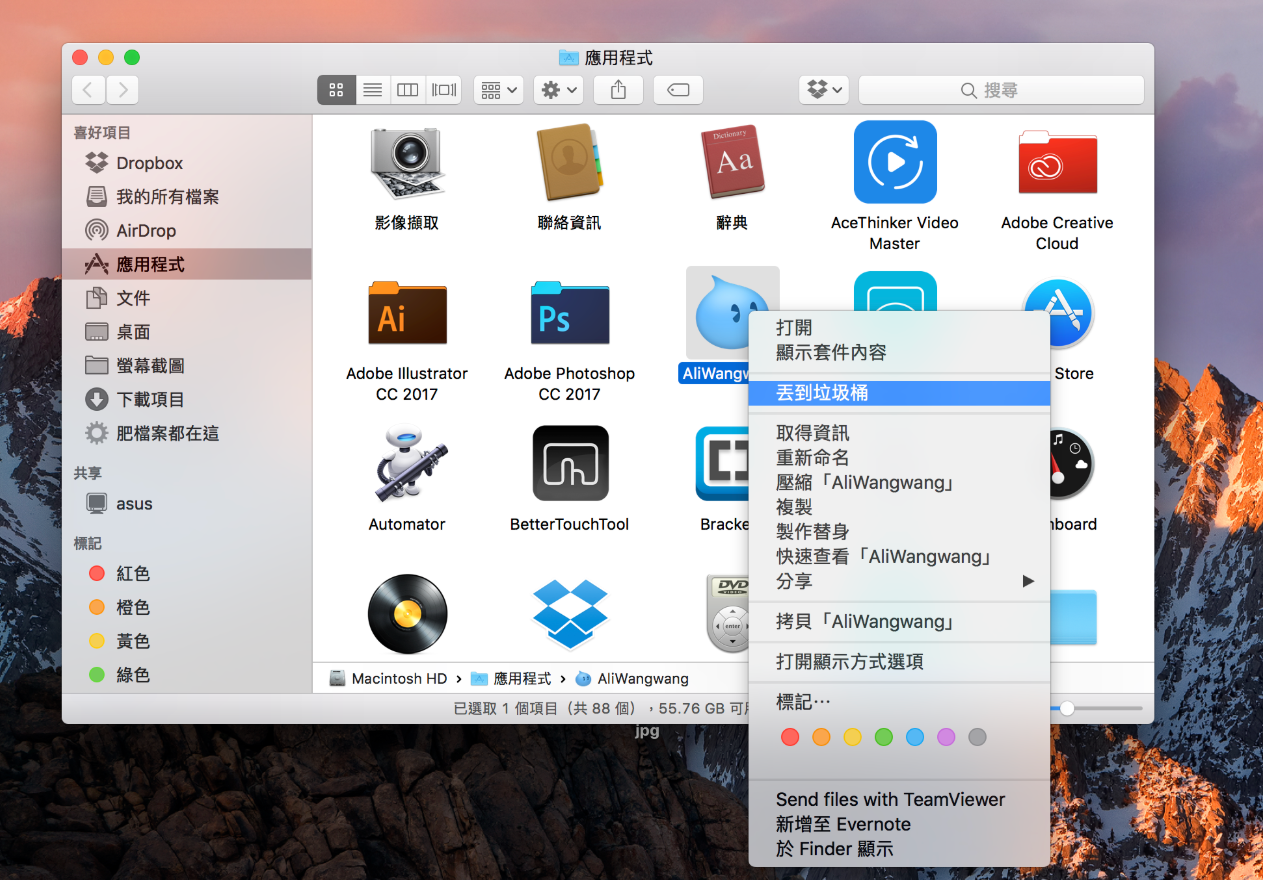Select the Brackets app icon
1263x880 pixels.
coord(722,463)
